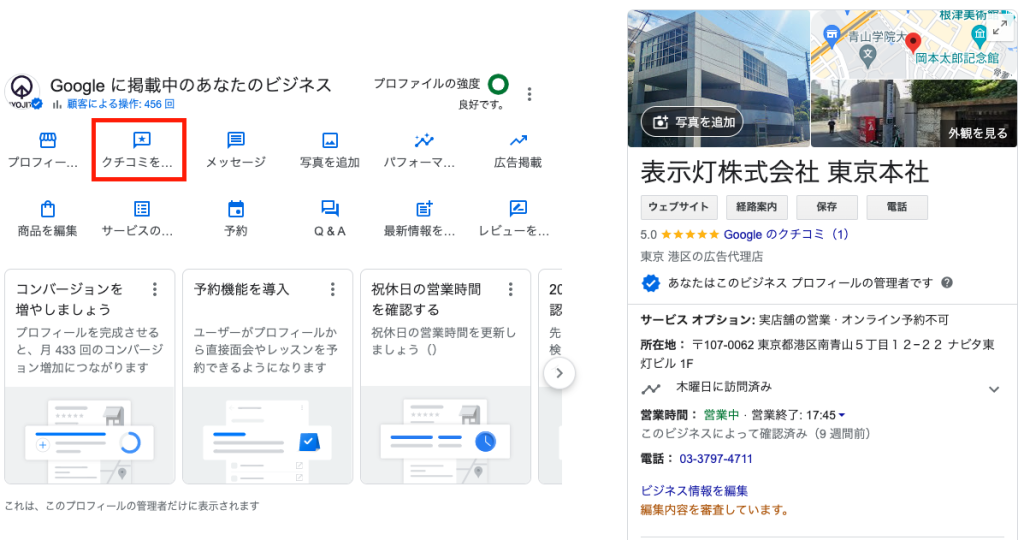Expand the map using the fullscreen arrows icon

[x=999, y=28]
